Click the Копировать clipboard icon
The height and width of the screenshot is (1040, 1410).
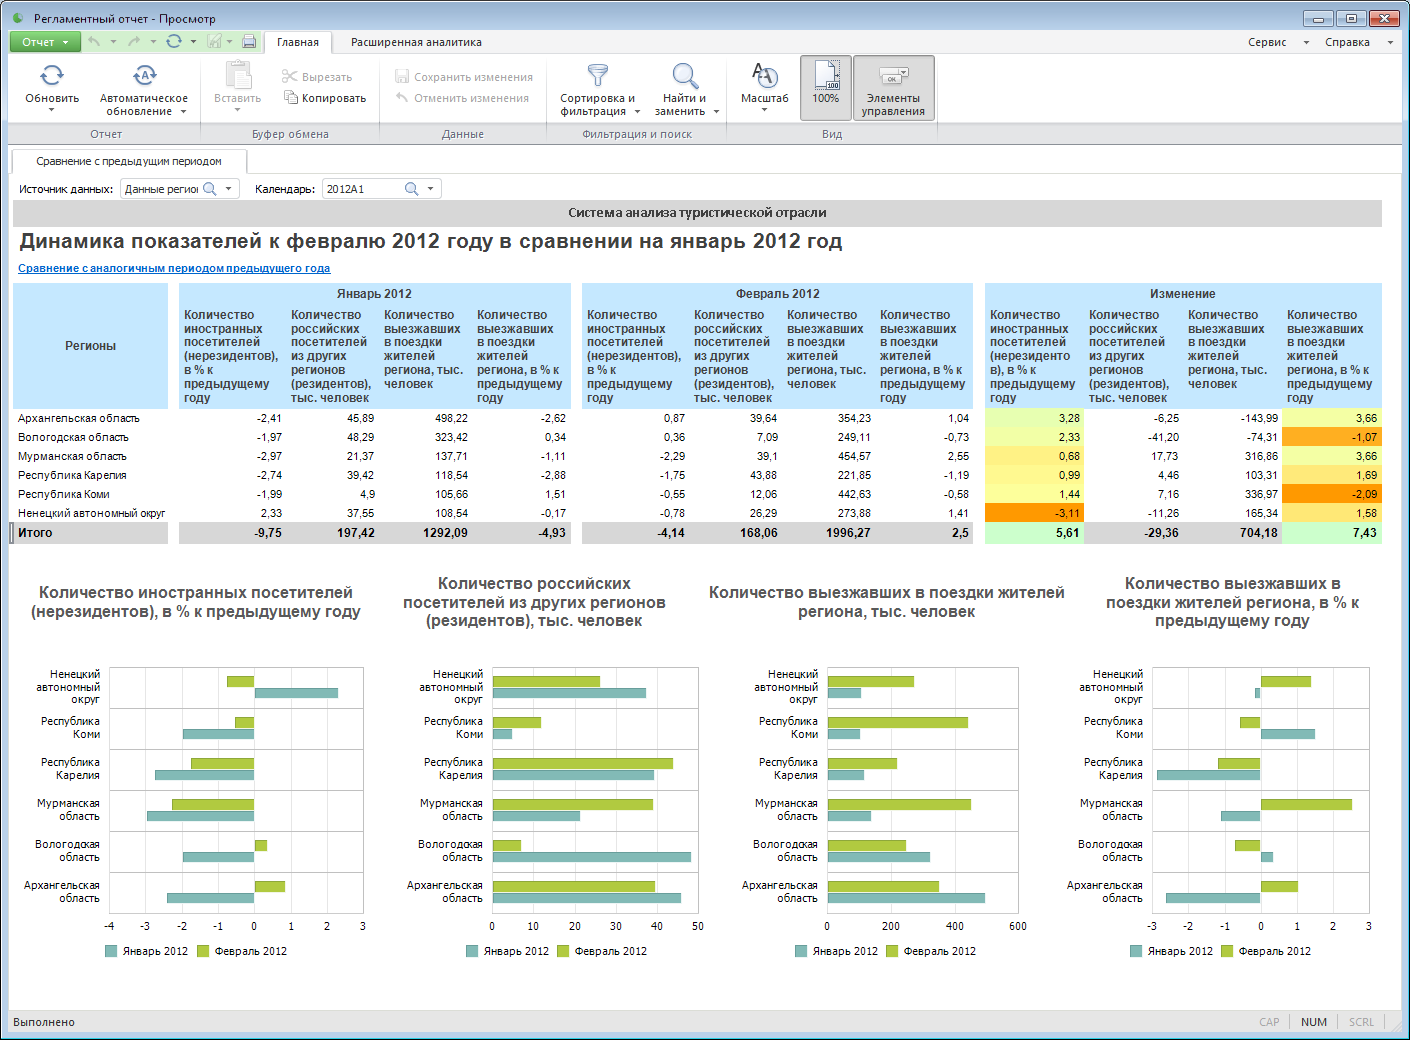291,98
